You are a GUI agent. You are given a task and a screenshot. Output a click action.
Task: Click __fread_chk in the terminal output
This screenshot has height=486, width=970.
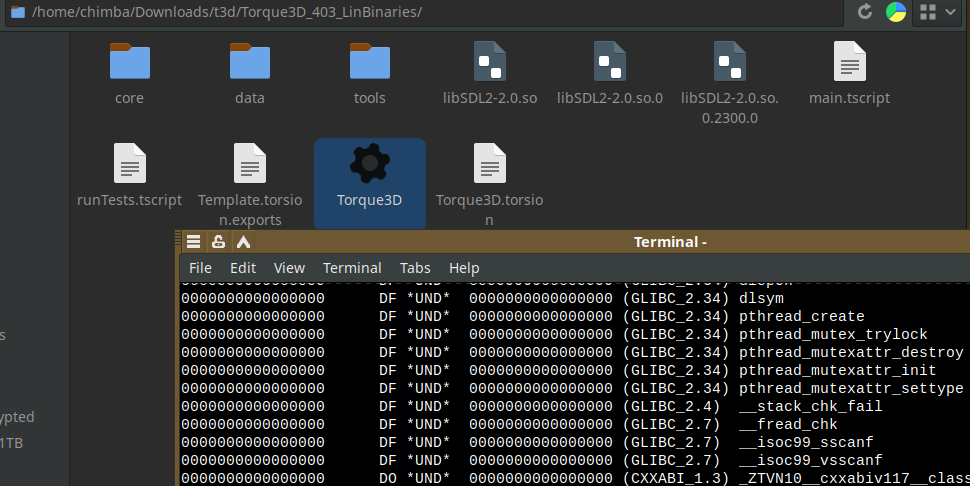coord(788,424)
